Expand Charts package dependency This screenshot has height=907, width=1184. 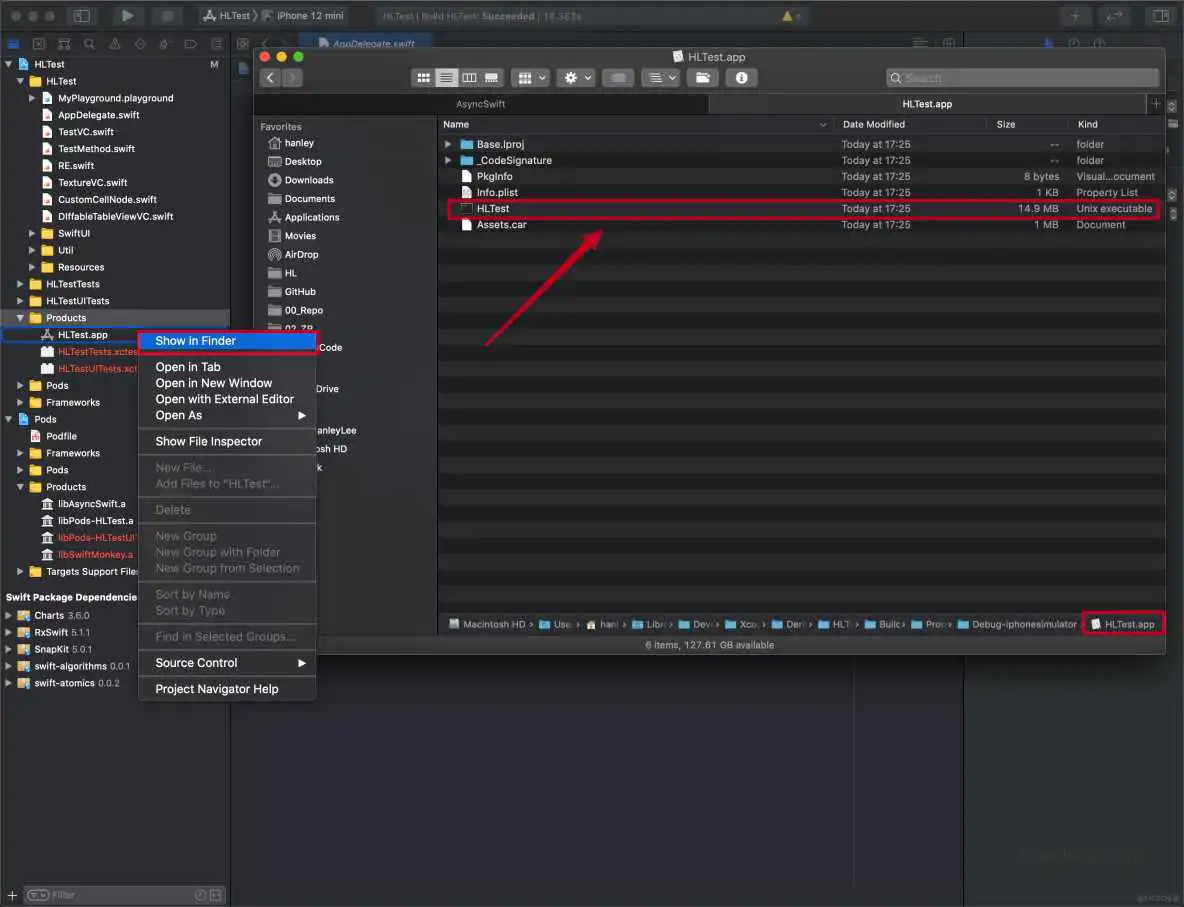tap(8, 615)
